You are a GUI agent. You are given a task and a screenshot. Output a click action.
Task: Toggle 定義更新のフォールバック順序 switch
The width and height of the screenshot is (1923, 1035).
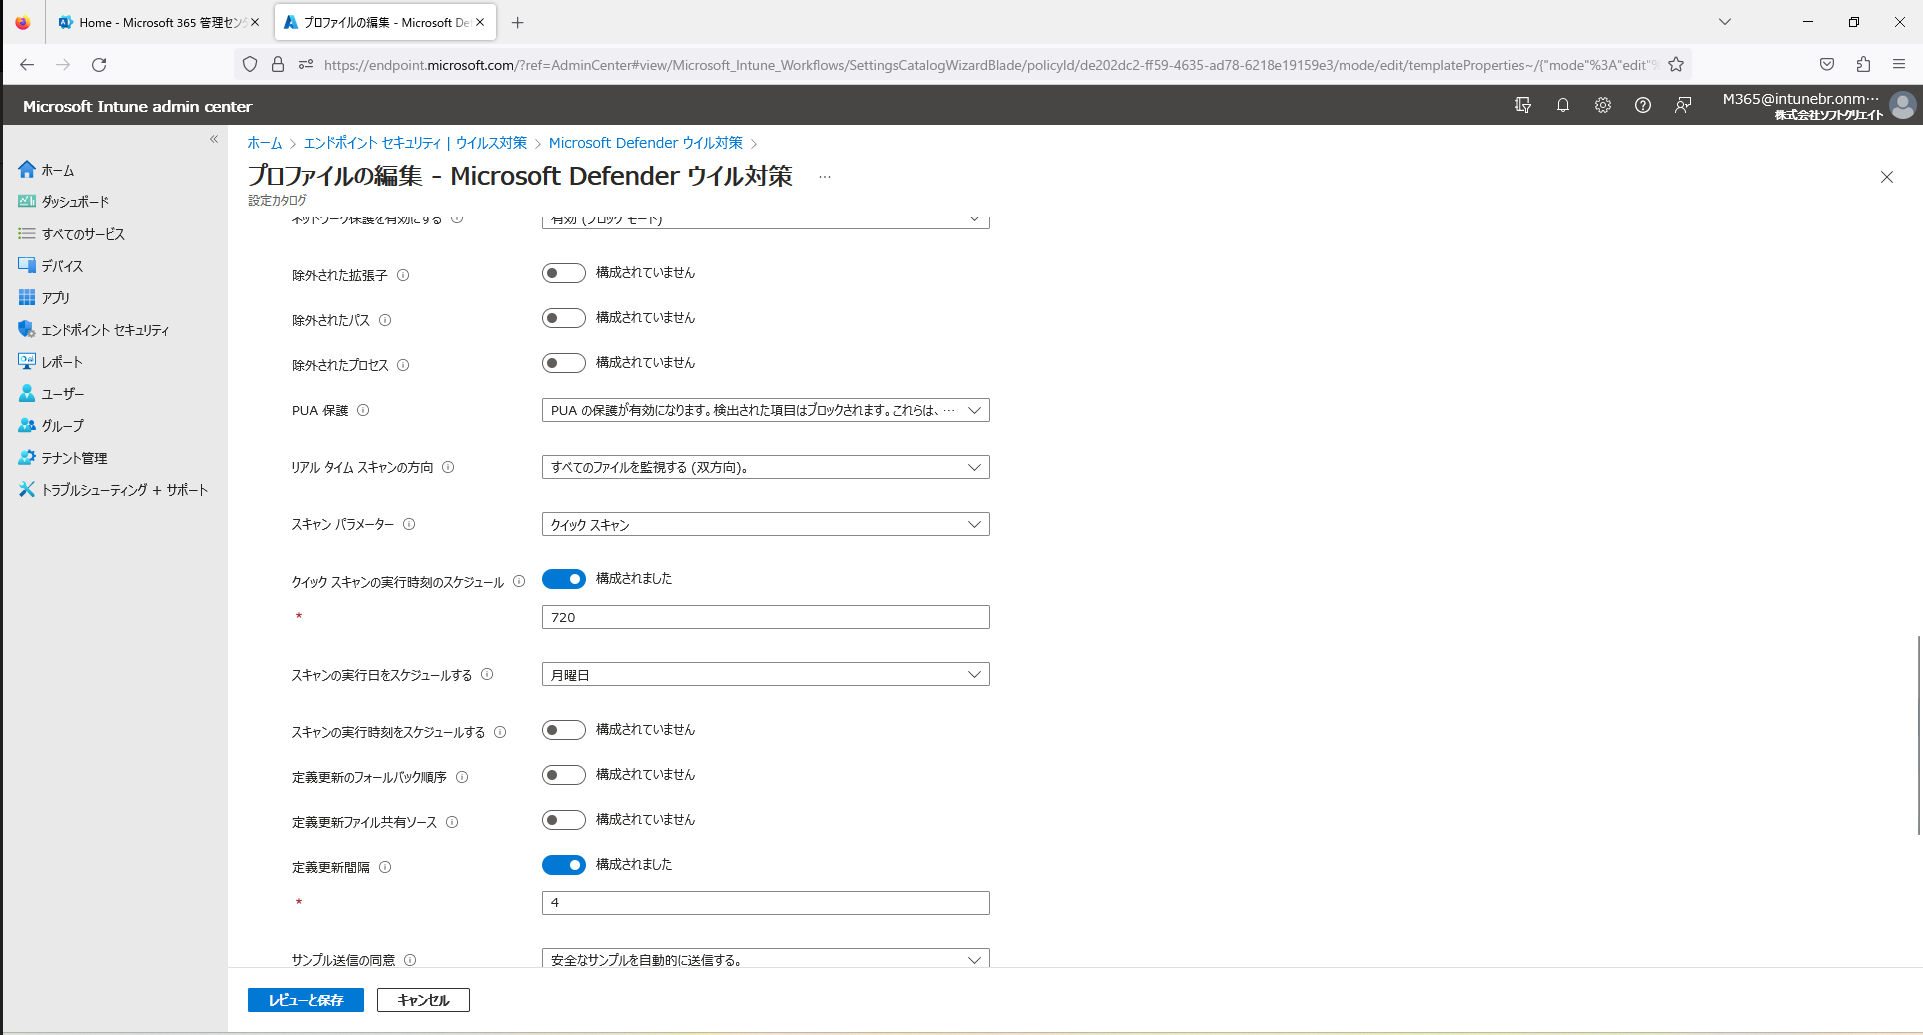(x=564, y=775)
